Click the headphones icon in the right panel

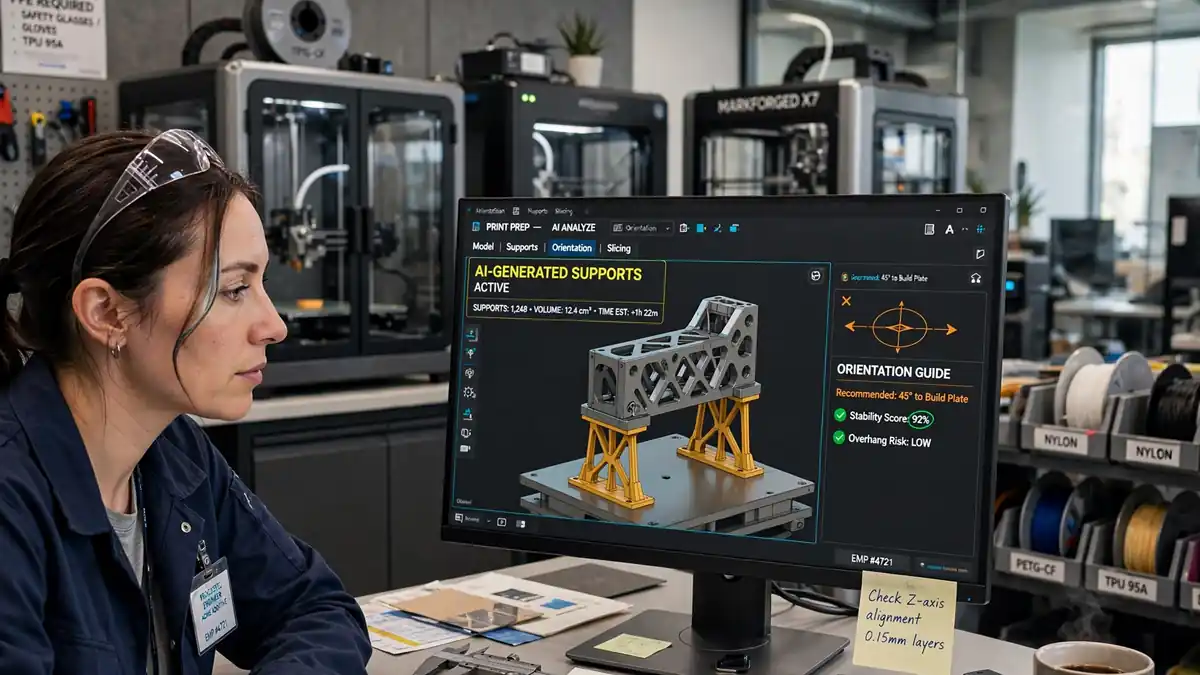coord(975,278)
